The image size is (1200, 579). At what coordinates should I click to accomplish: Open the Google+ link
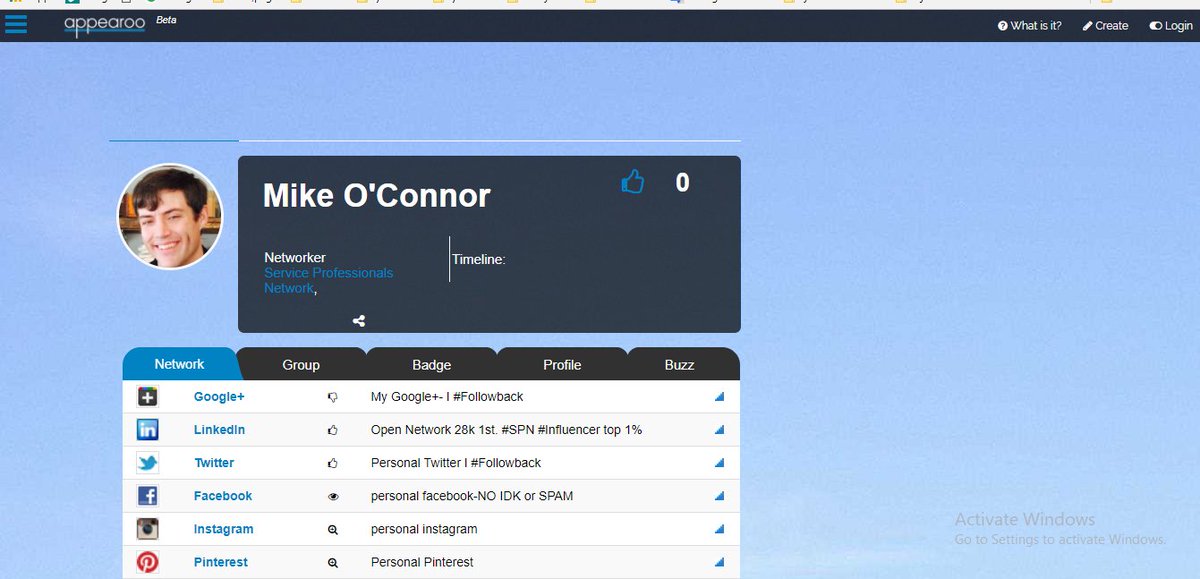click(219, 397)
